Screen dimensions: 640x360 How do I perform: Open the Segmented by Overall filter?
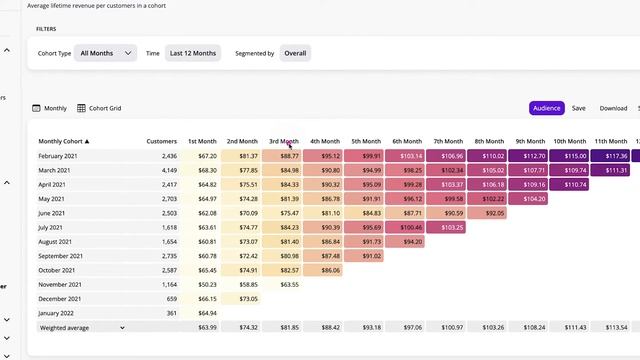(295, 53)
